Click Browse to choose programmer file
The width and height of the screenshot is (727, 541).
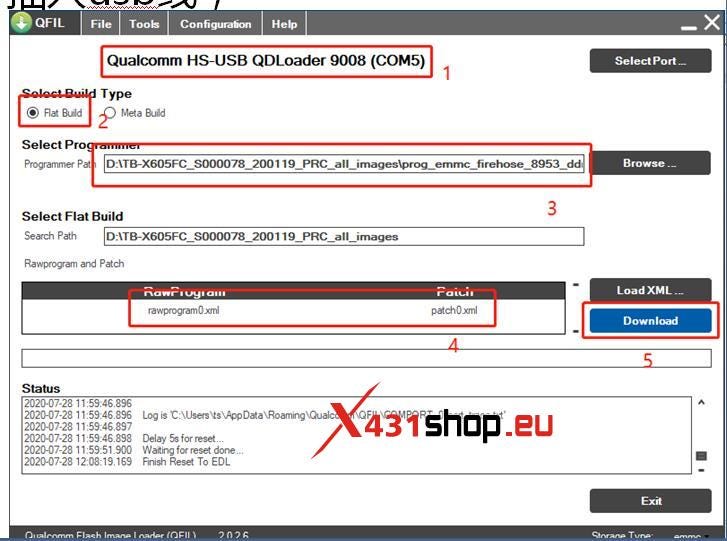(650, 163)
